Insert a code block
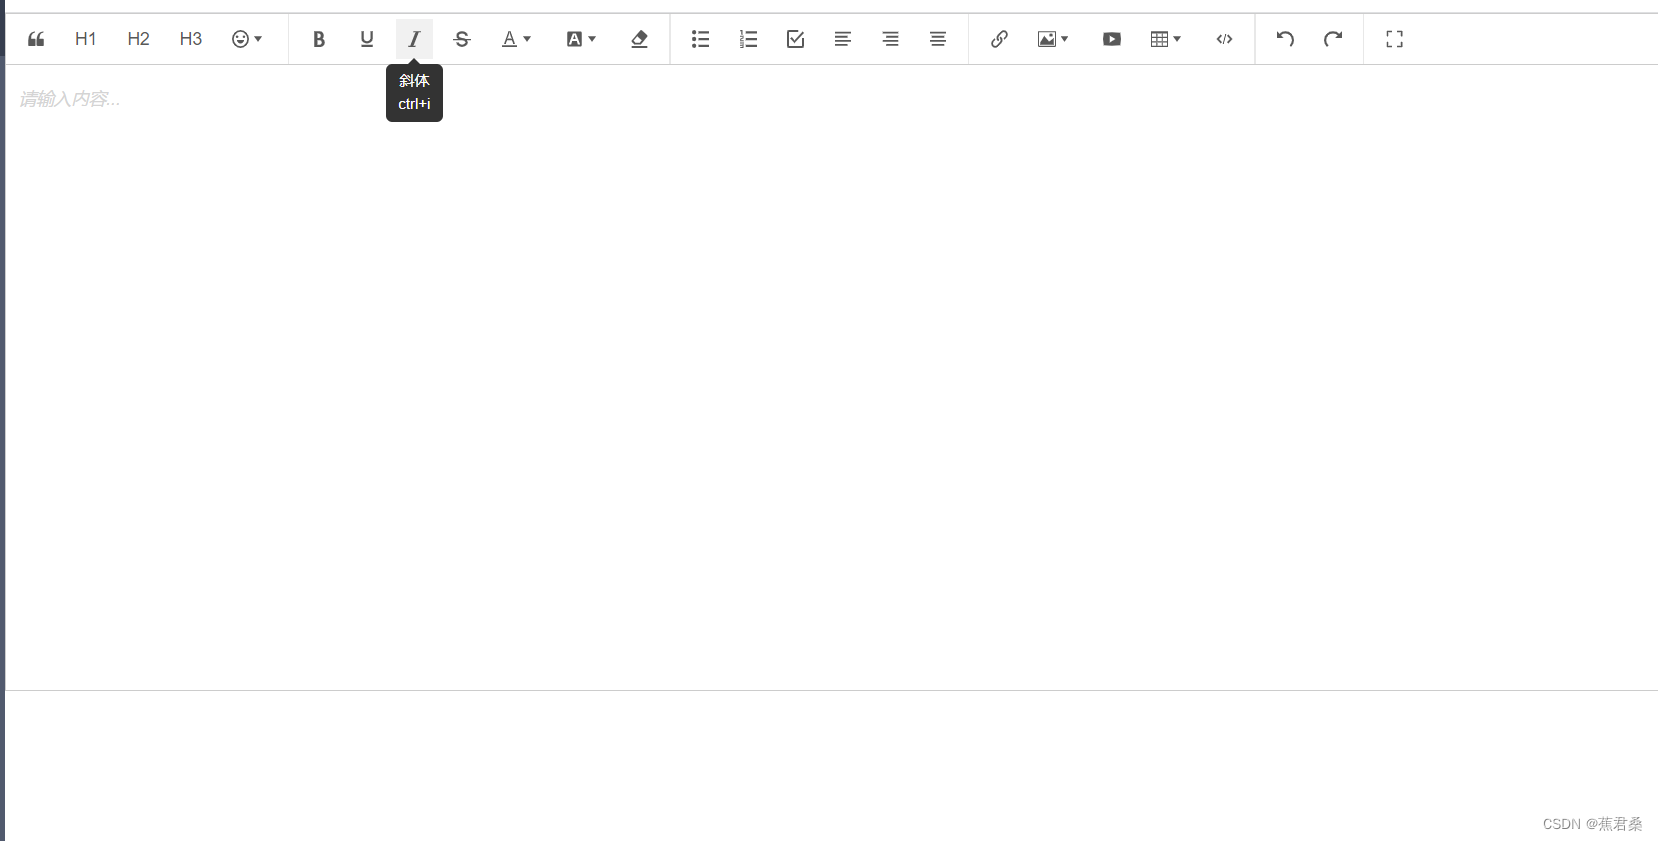The width and height of the screenshot is (1658, 841). [x=1224, y=39]
